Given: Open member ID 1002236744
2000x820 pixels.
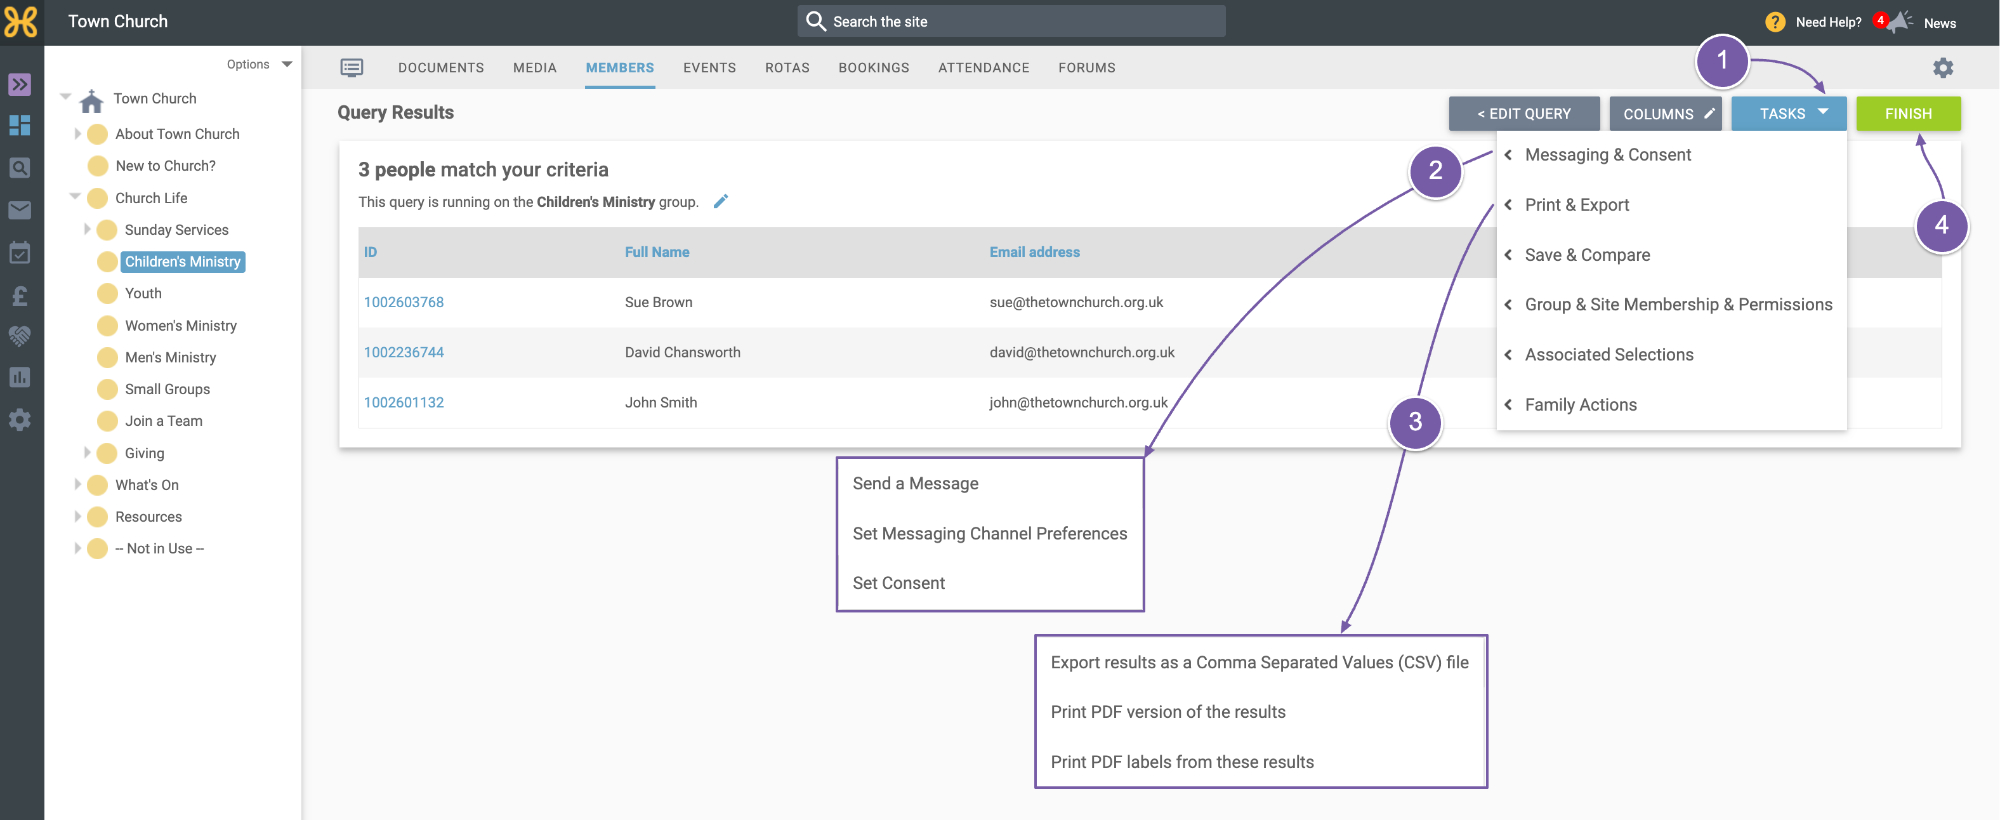Looking at the screenshot, I should [x=404, y=352].
